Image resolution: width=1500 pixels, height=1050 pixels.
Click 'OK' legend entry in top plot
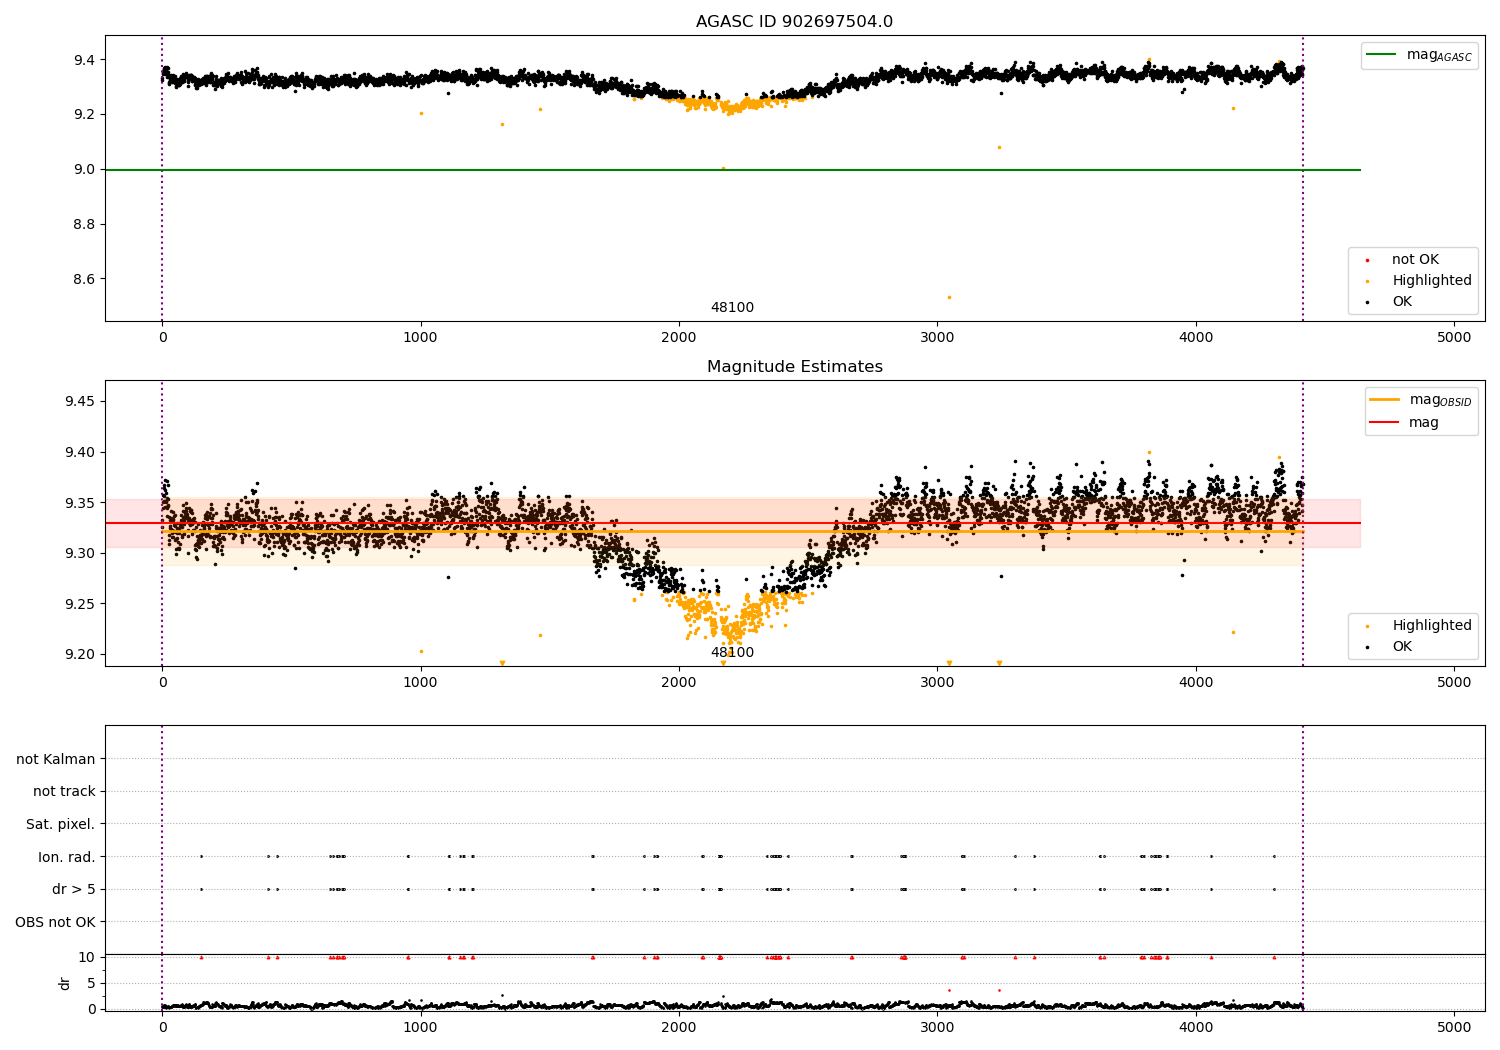click(x=1388, y=302)
